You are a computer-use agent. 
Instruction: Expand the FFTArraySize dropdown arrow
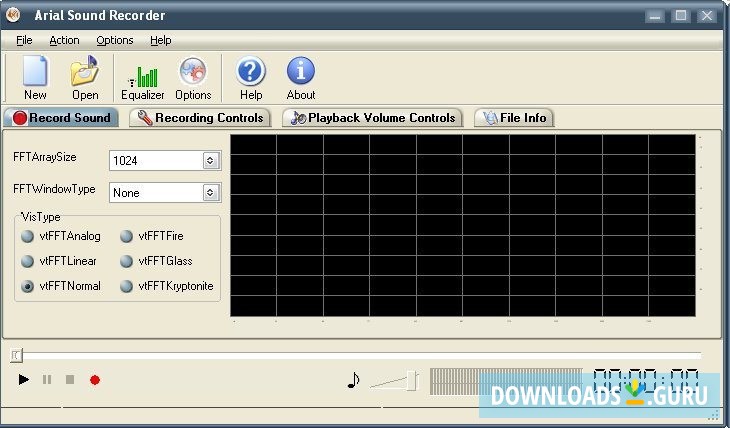[210, 161]
